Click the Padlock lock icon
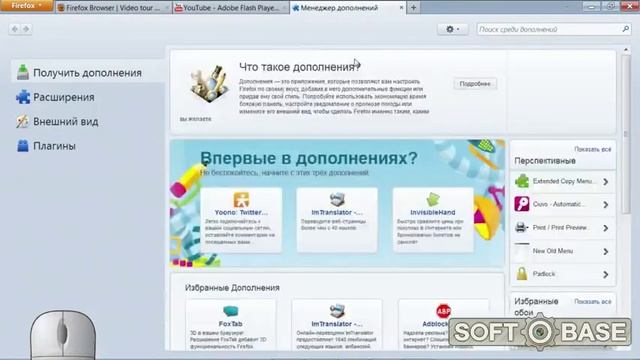The image size is (640, 360). (522, 273)
